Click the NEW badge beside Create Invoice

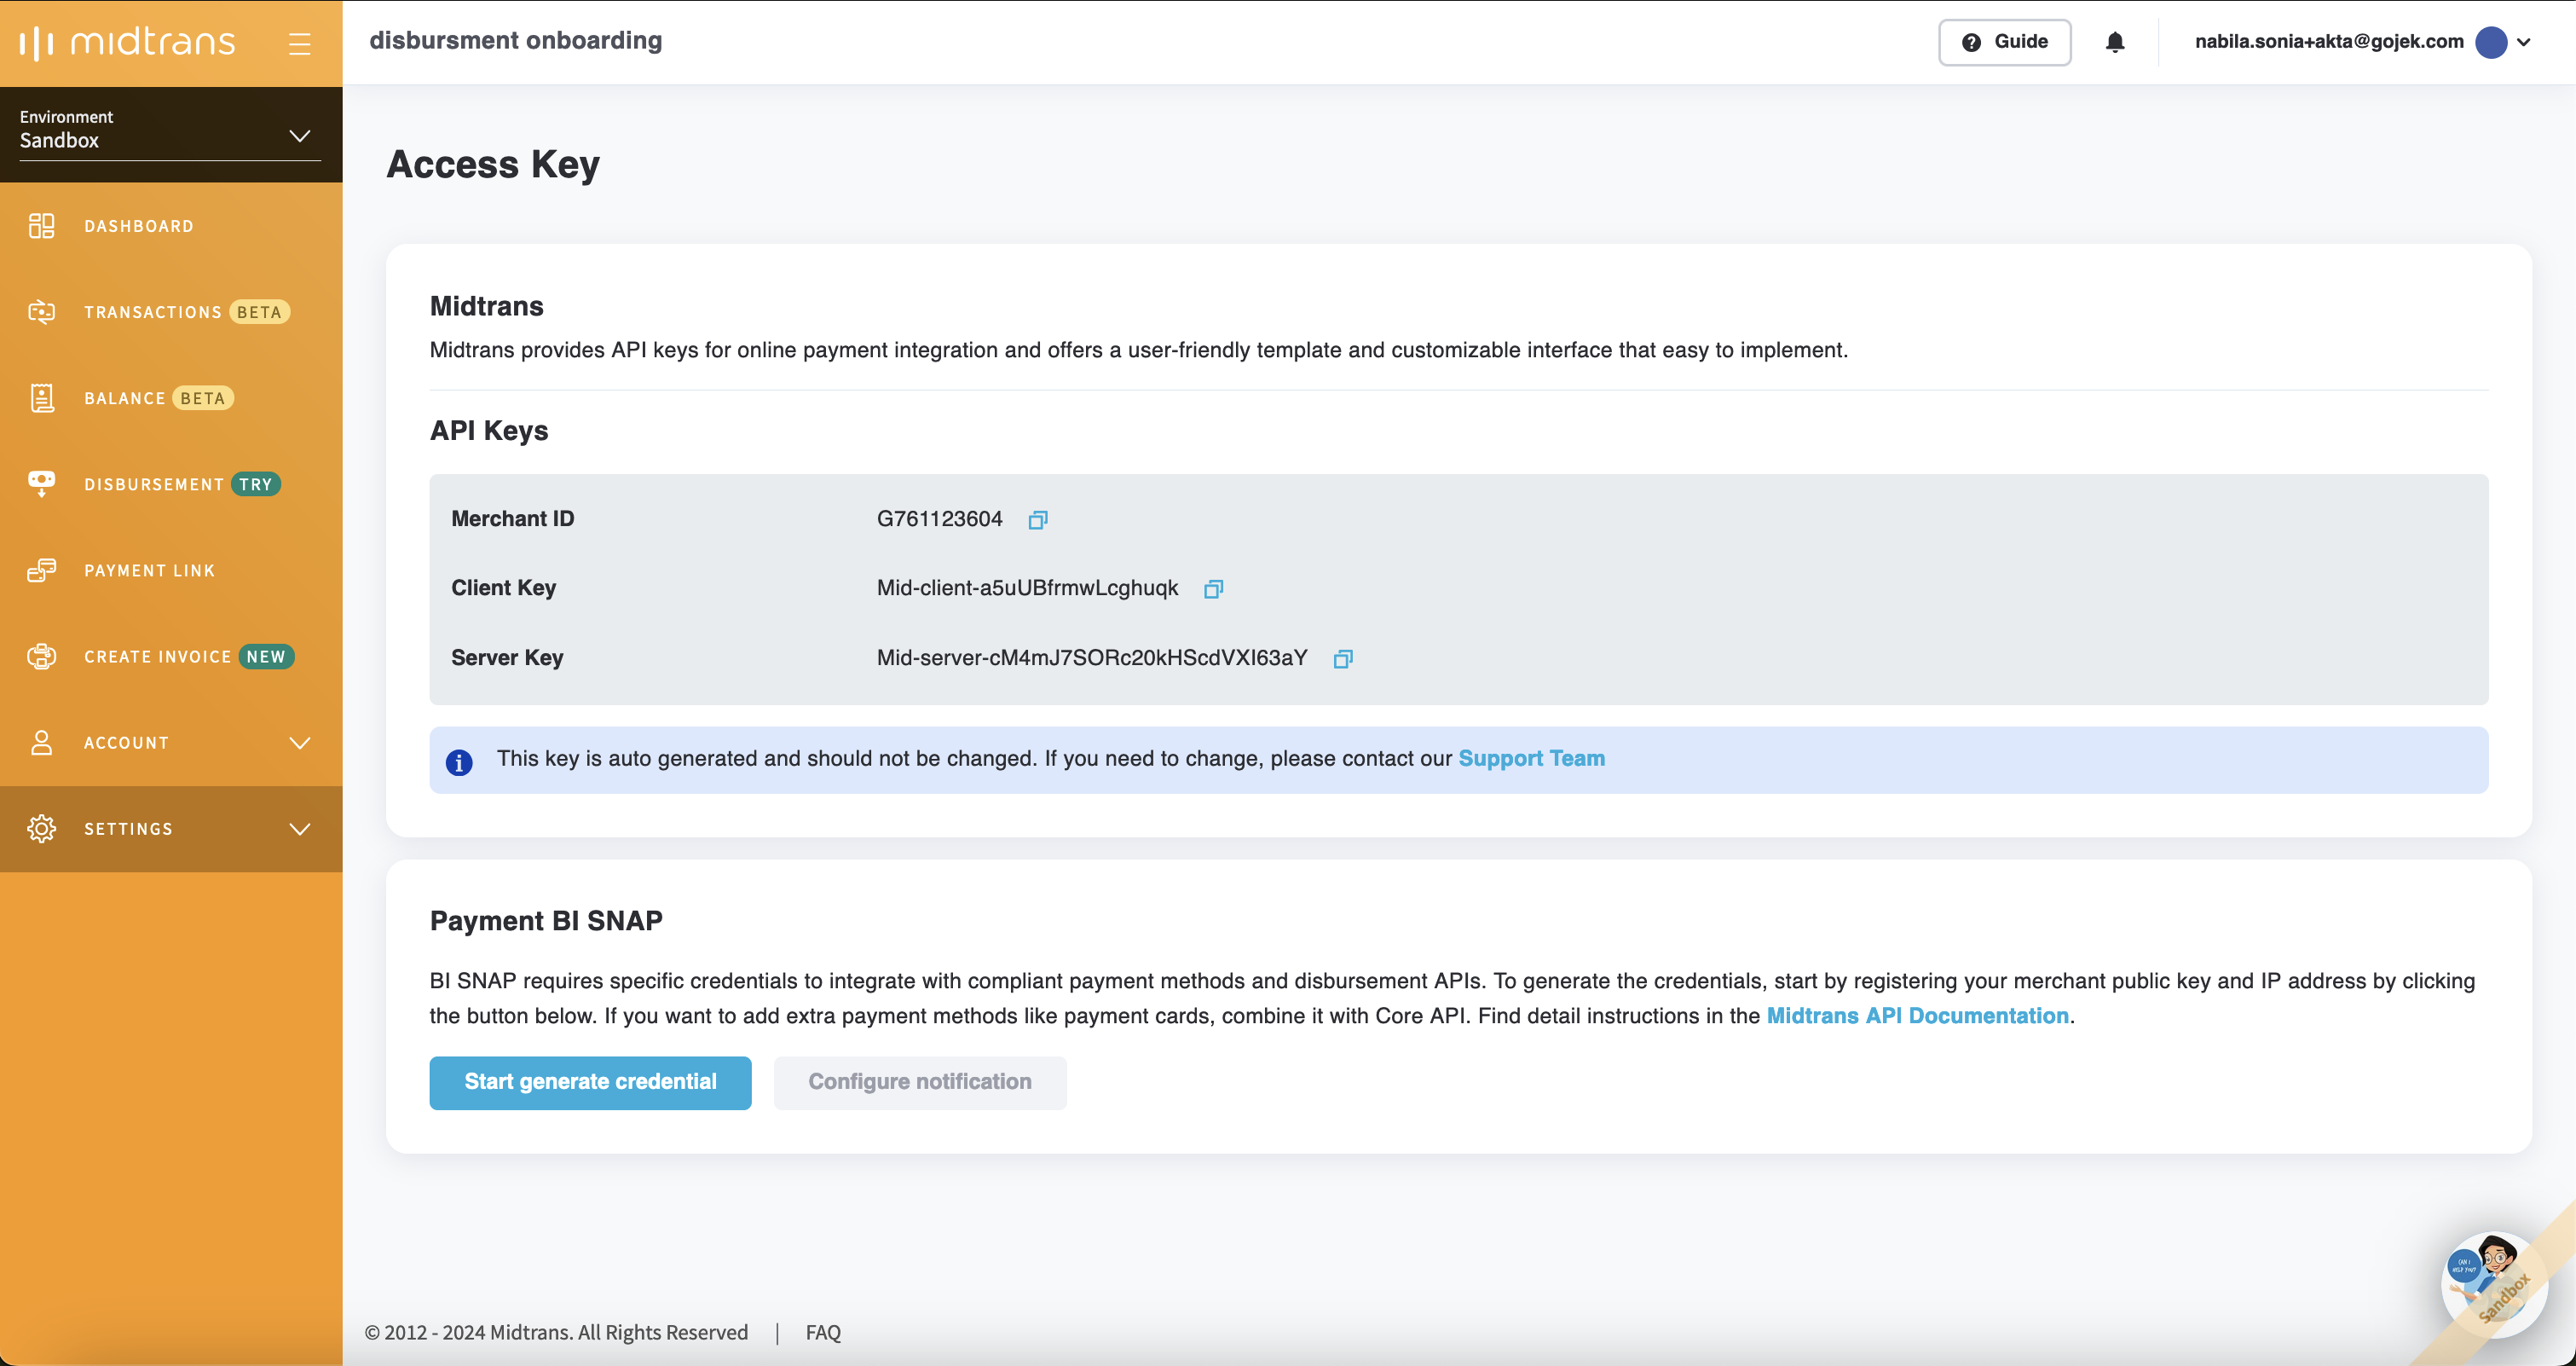tap(266, 656)
